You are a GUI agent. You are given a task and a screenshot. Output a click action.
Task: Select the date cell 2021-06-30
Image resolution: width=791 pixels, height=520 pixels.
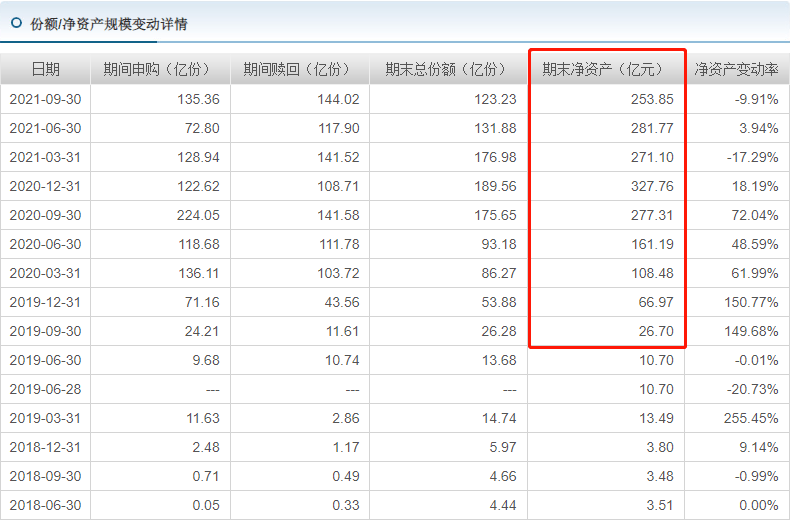(x=45, y=128)
